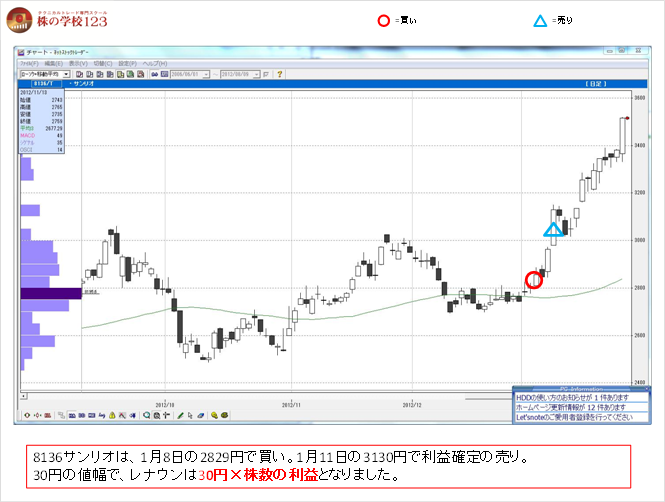Screen dimensions: 665x502
Task: Toggle the flag checkbox beside the end date
Action: coord(267,74)
